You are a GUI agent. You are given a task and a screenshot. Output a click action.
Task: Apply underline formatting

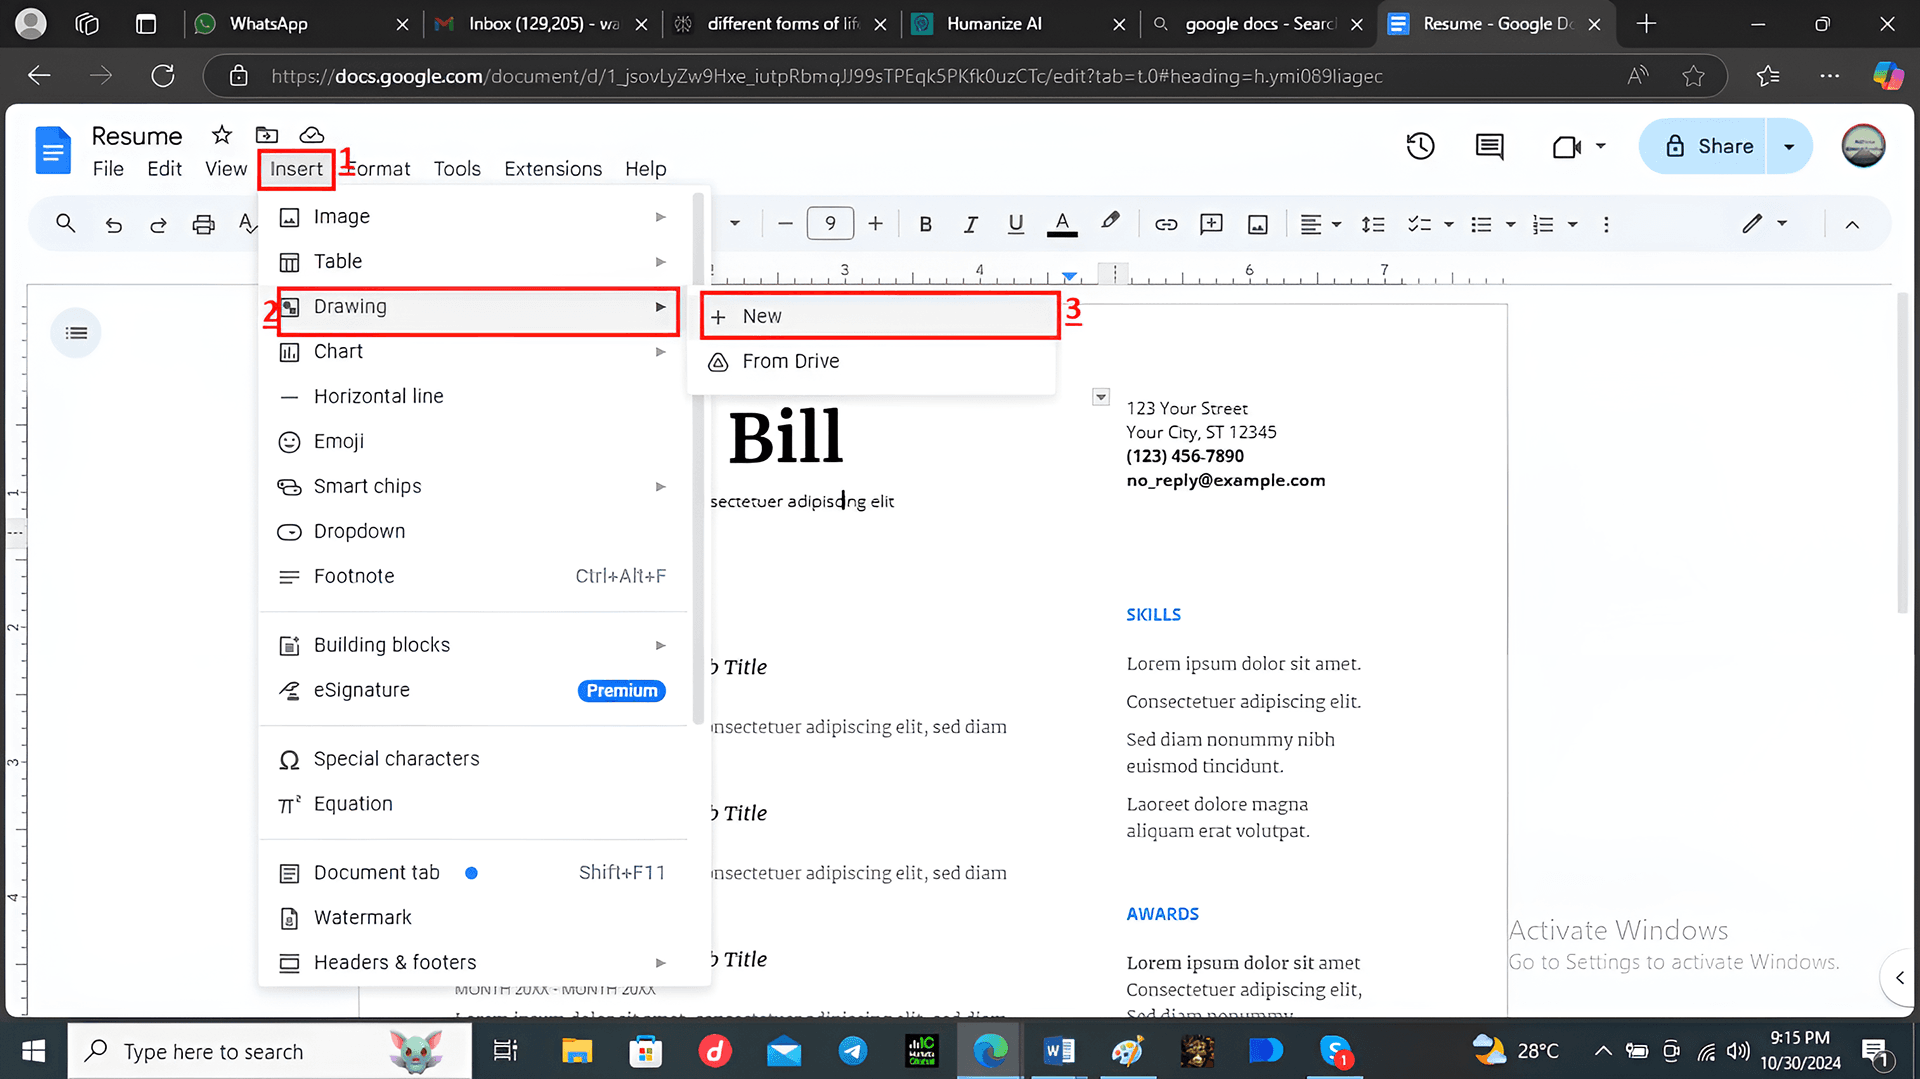pos(1015,225)
